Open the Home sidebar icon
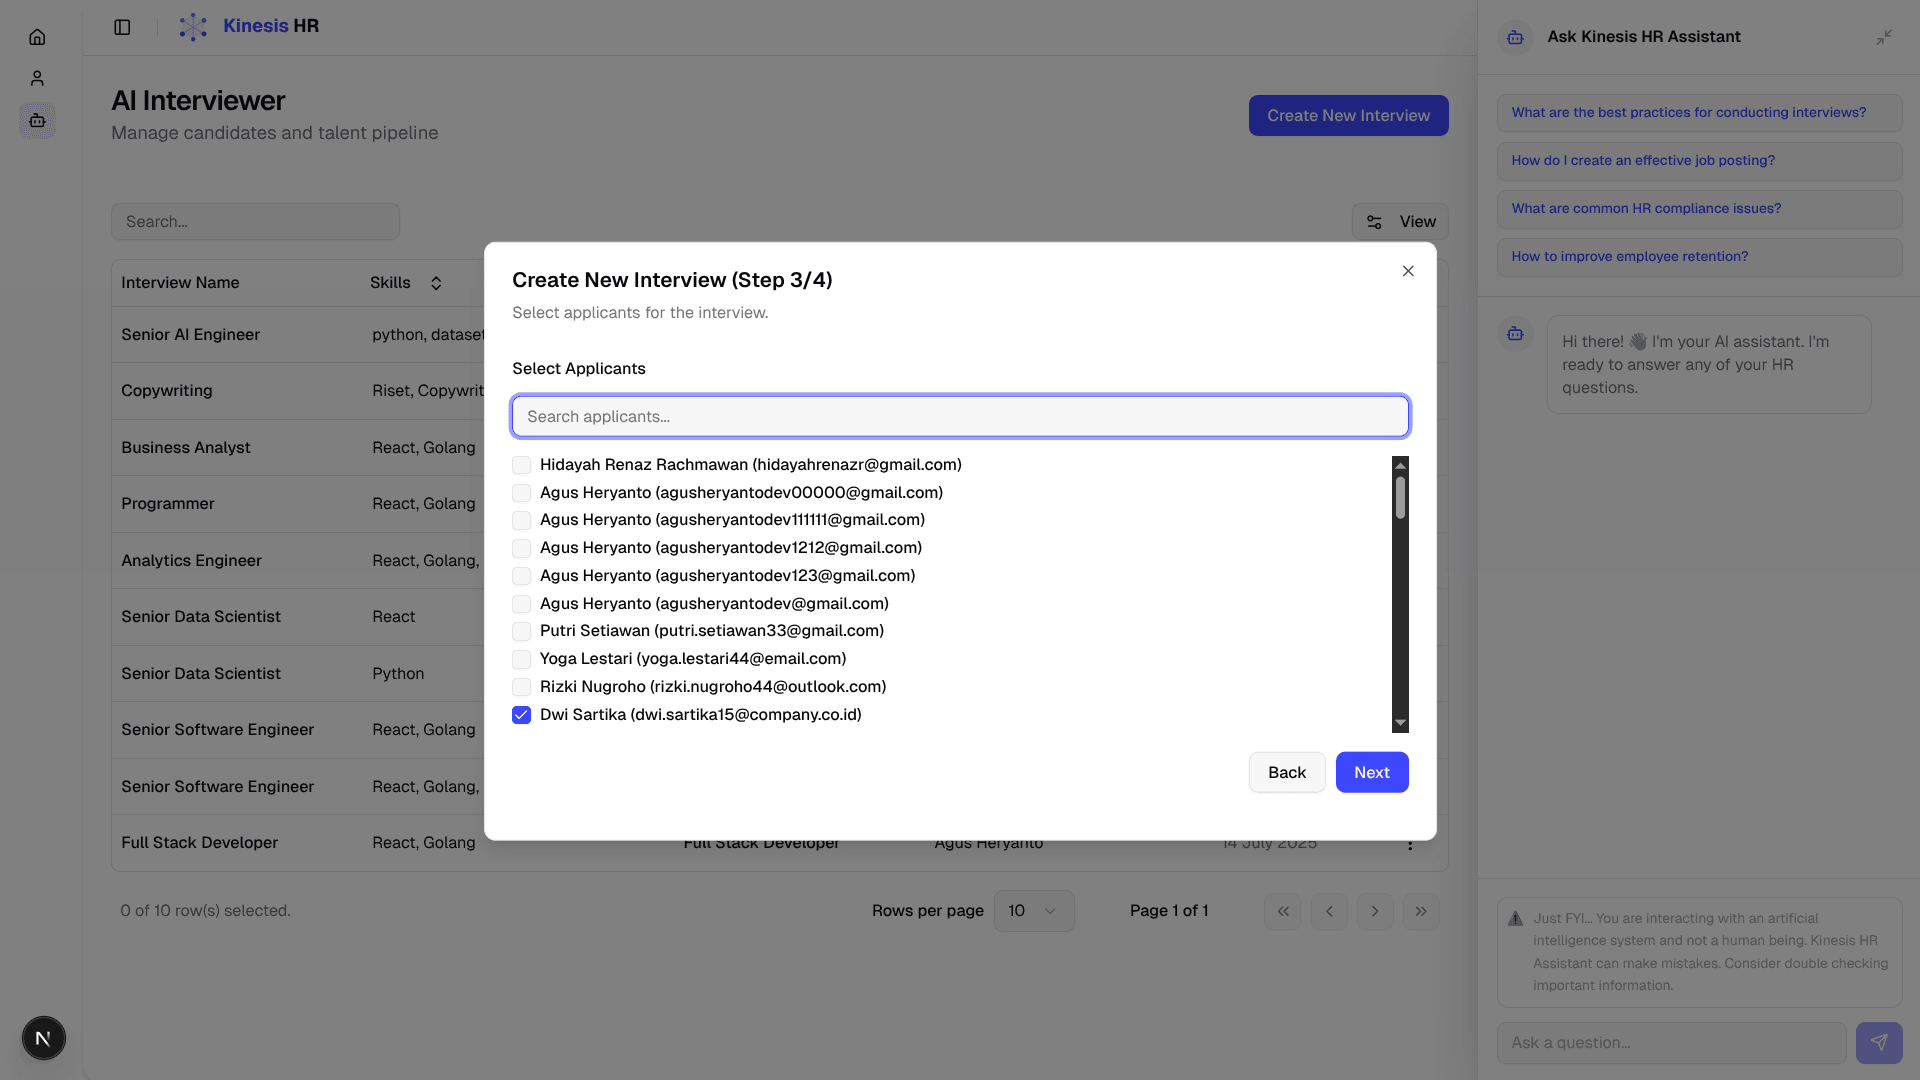This screenshot has width=1920, height=1080. pyautogui.click(x=37, y=37)
